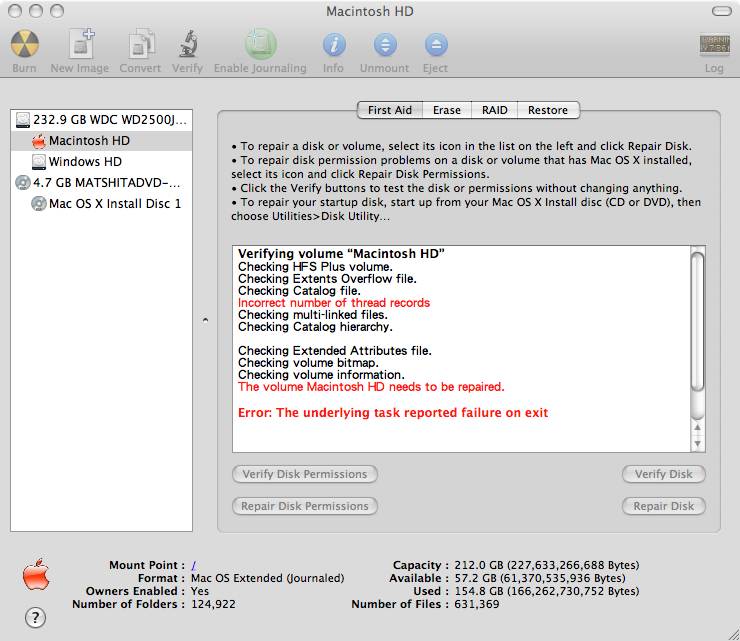Select 232.9 GB WDC WD2500J drive row
Viewport: 740px width, 641px height.
click(101, 120)
